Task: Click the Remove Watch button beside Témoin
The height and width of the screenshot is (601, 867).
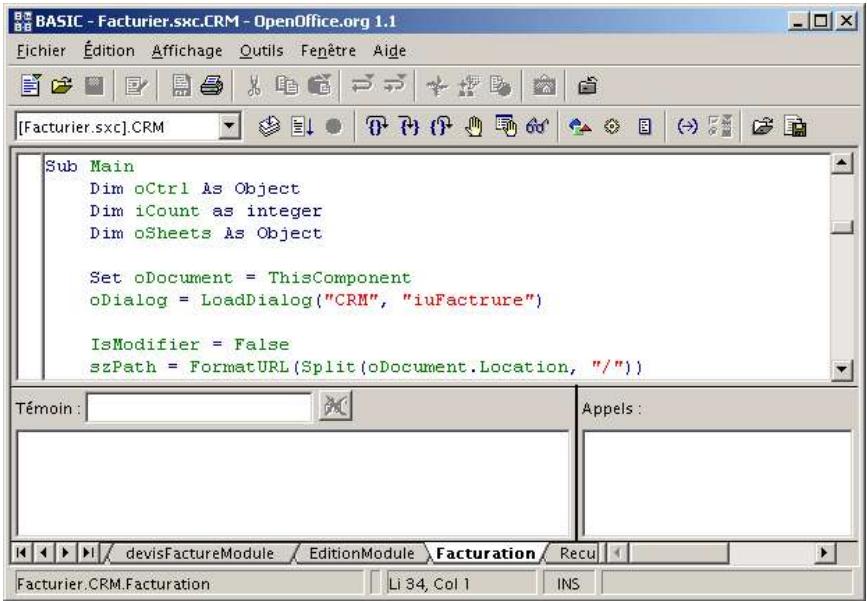Action: coord(335,406)
